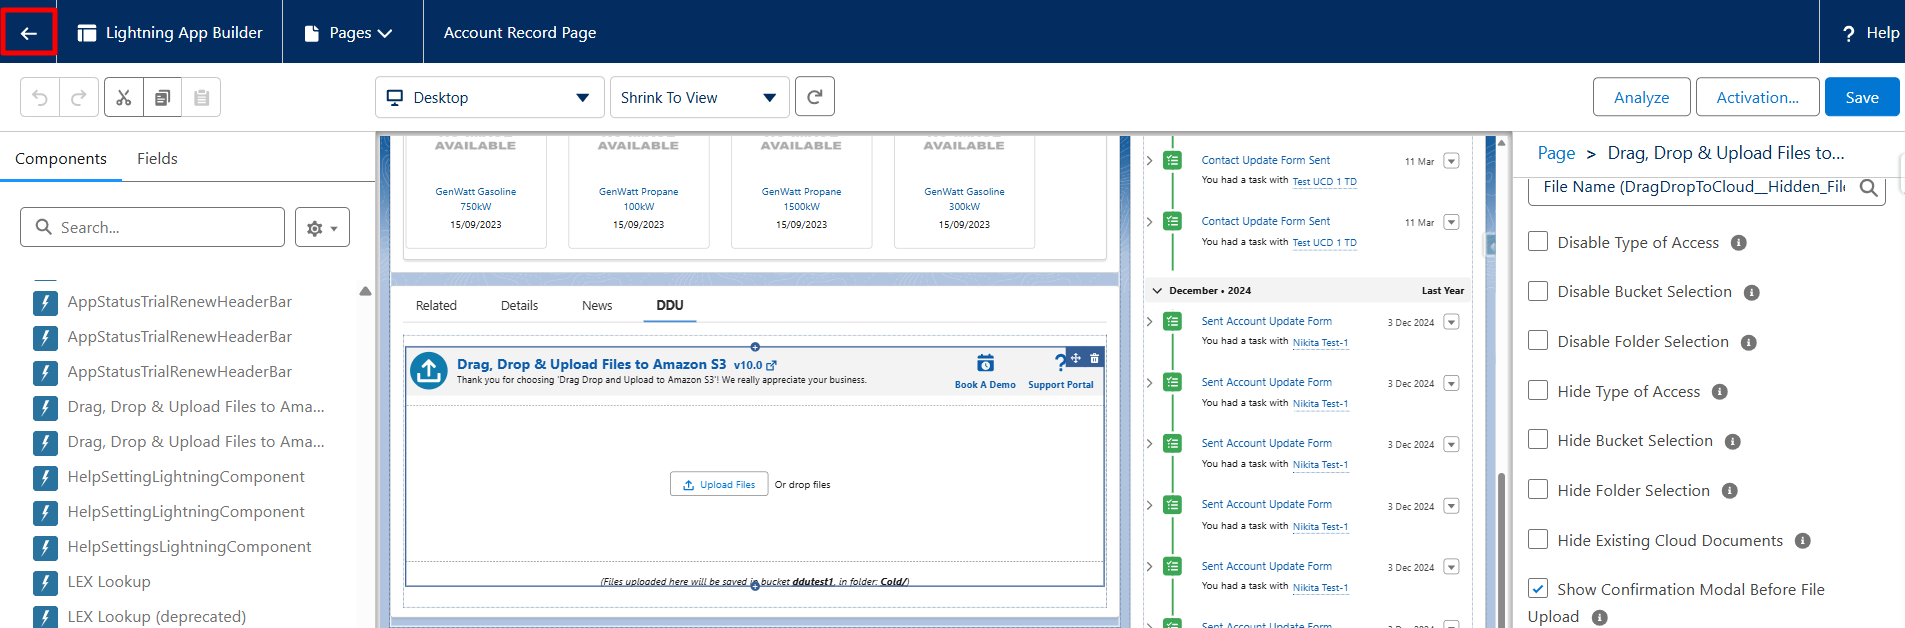Select the Related tab on the canvas

click(x=436, y=305)
